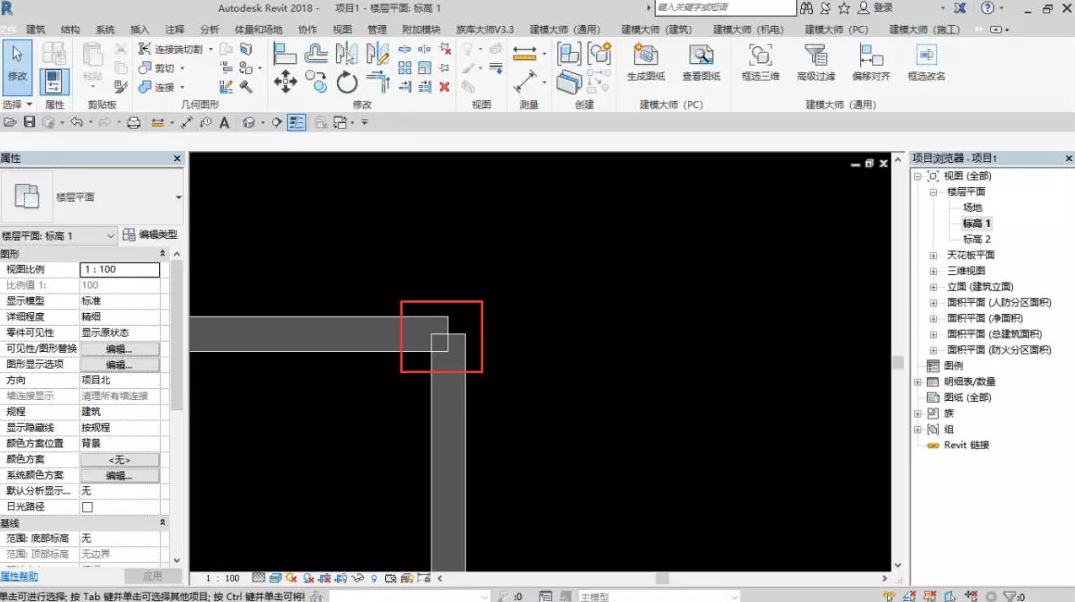Screen dimensions: 1075x602
Task: Expand the 三维视图 tree node
Action: 933,271
